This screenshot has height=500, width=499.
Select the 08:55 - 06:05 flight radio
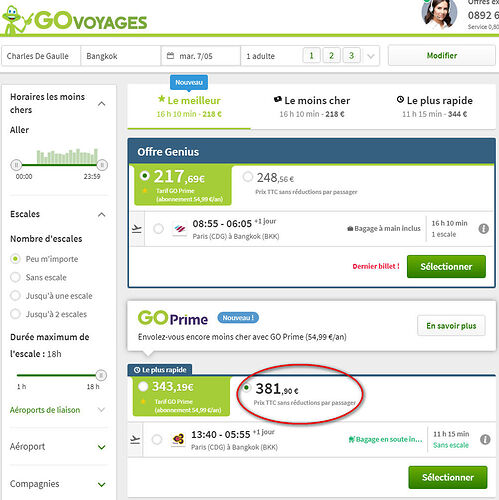coord(158,229)
